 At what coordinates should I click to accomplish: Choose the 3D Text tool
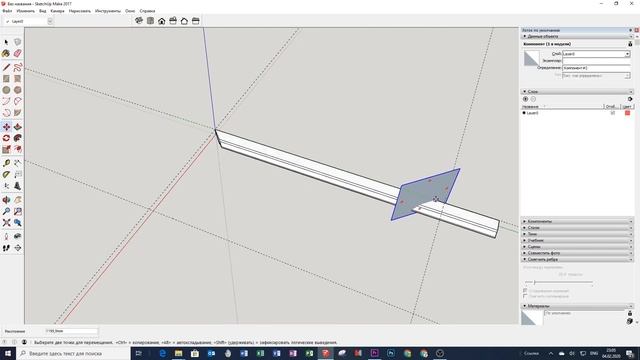coord(18,186)
